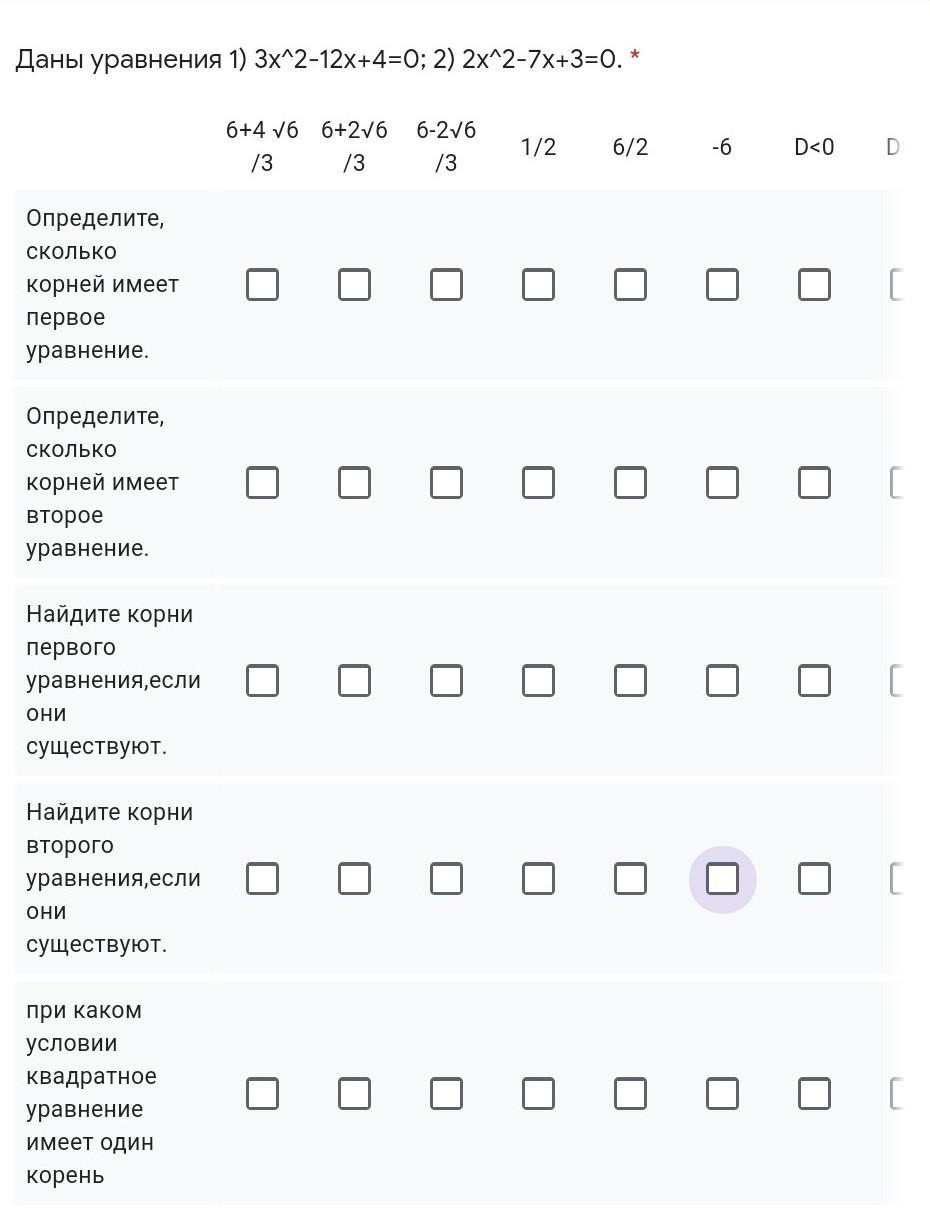Tick 6+2√6/3 in one-root condition row
930x1224 pixels.
pyautogui.click(x=354, y=1094)
